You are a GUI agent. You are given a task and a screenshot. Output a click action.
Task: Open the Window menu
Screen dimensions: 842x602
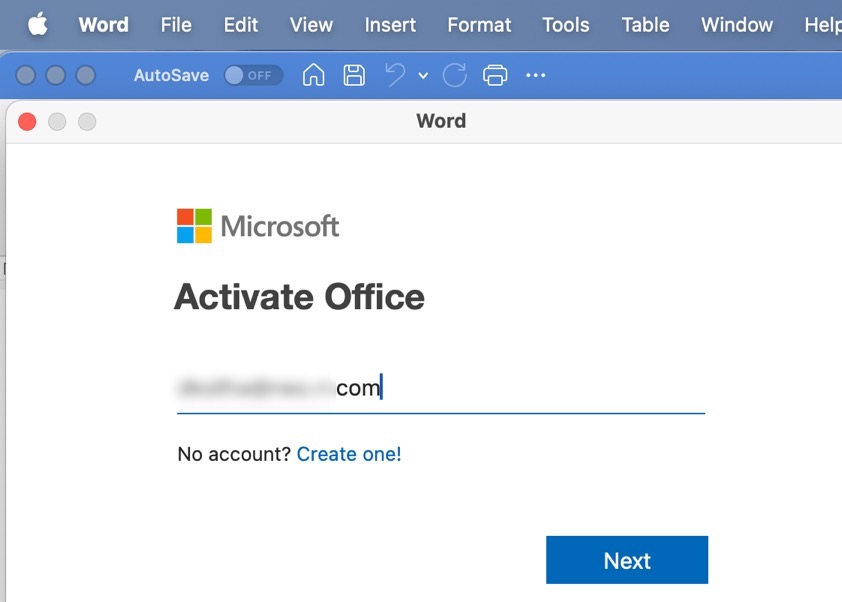737,25
